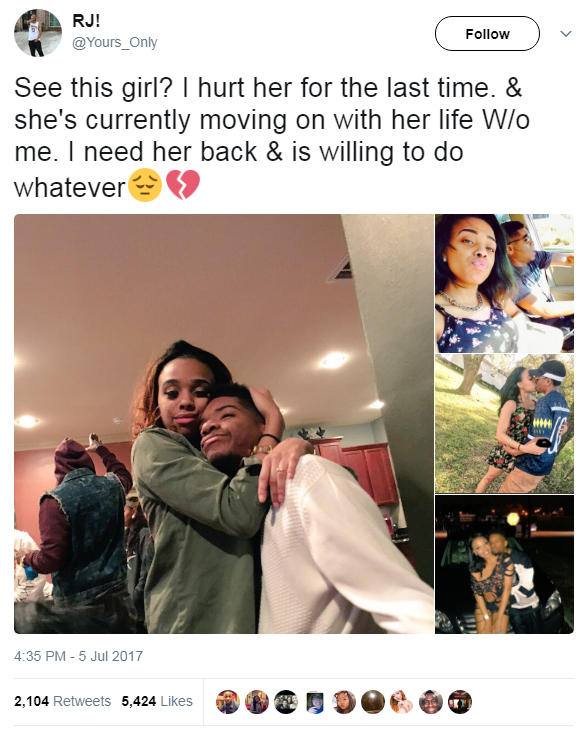Open the car selfie photo thumbnail
588x734 pixels.
tap(504, 283)
